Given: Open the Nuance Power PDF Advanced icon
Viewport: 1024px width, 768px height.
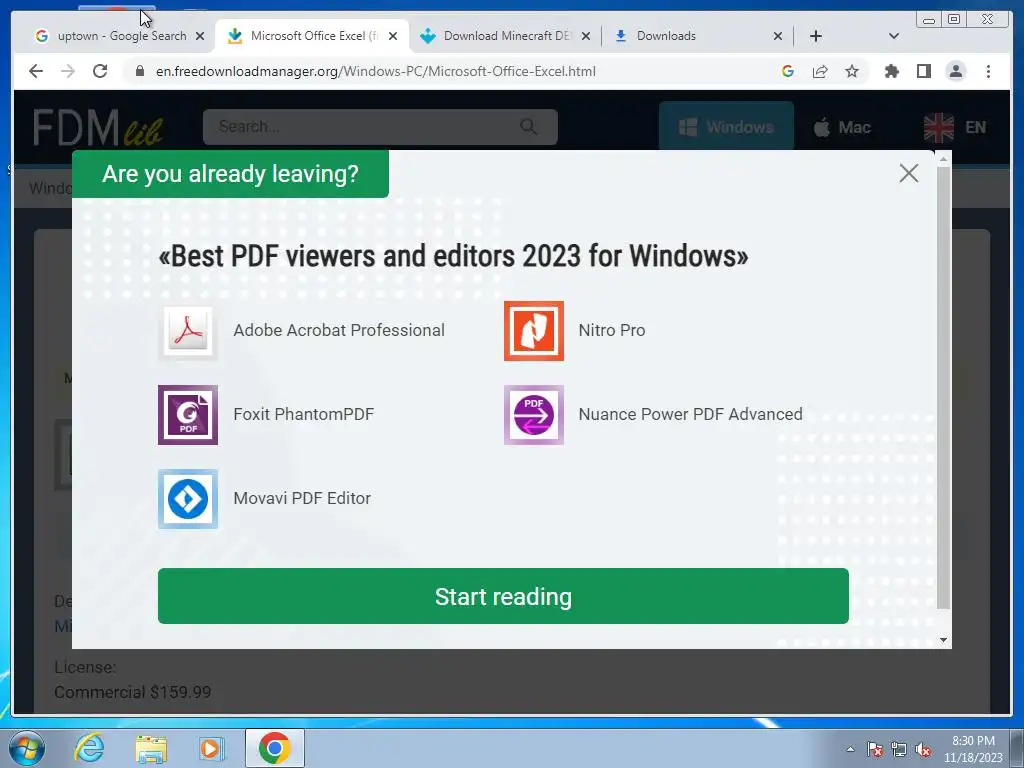Looking at the screenshot, I should coord(534,415).
